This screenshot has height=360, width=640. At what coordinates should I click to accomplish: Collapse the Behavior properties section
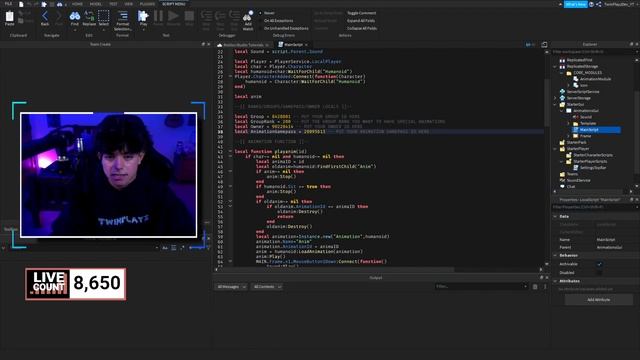coord(555,256)
